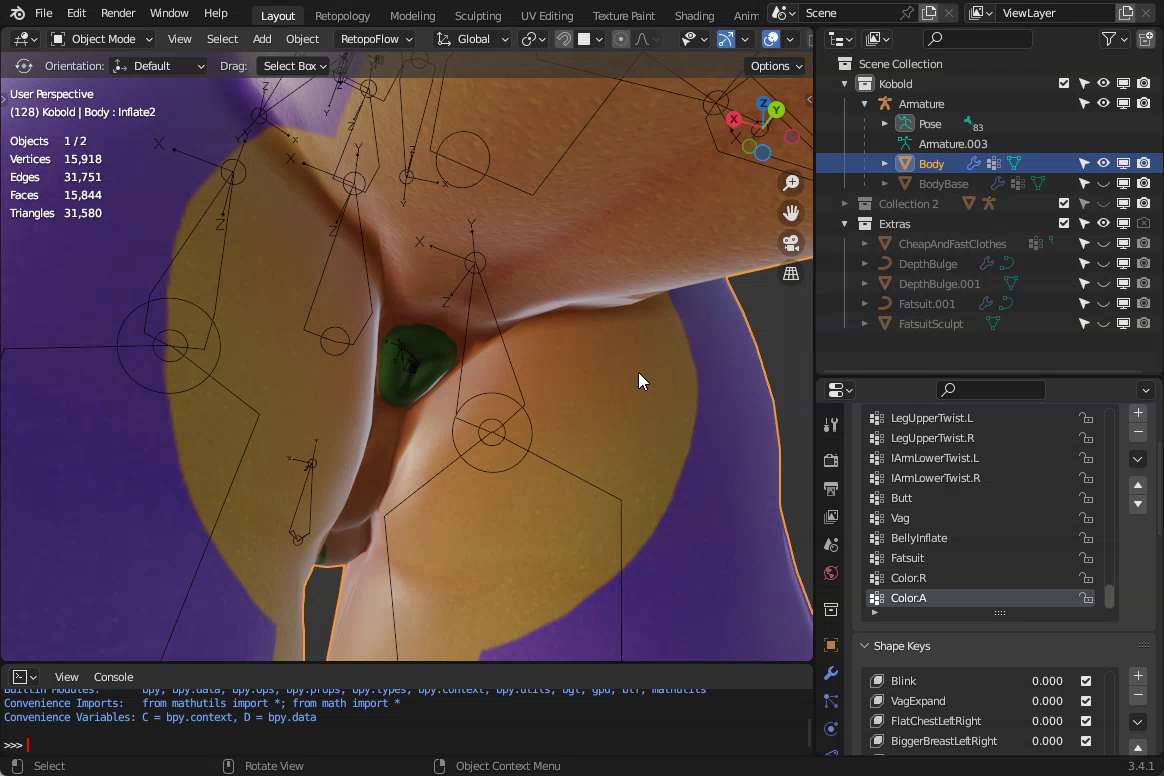Image resolution: width=1164 pixels, height=776 pixels.
Task: Show the BodyBase object in viewport
Action: click(1104, 183)
